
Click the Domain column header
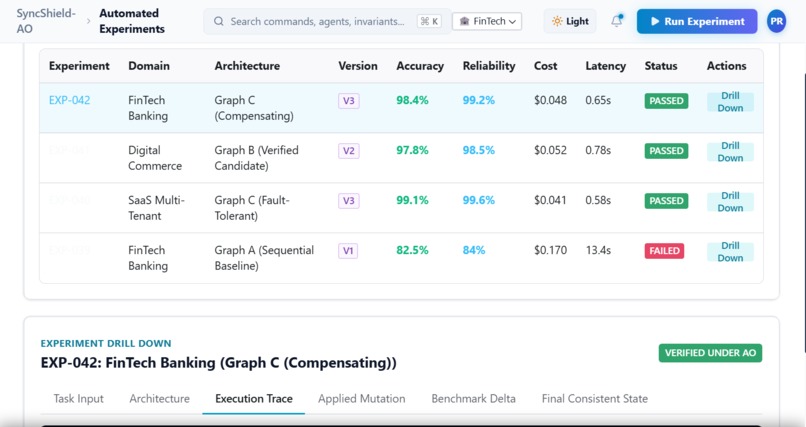pyautogui.click(x=149, y=66)
